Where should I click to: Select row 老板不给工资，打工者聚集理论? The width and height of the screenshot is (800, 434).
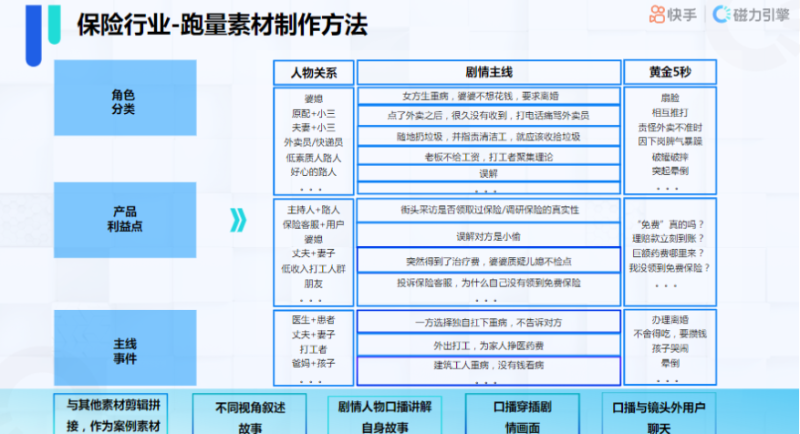489,157
